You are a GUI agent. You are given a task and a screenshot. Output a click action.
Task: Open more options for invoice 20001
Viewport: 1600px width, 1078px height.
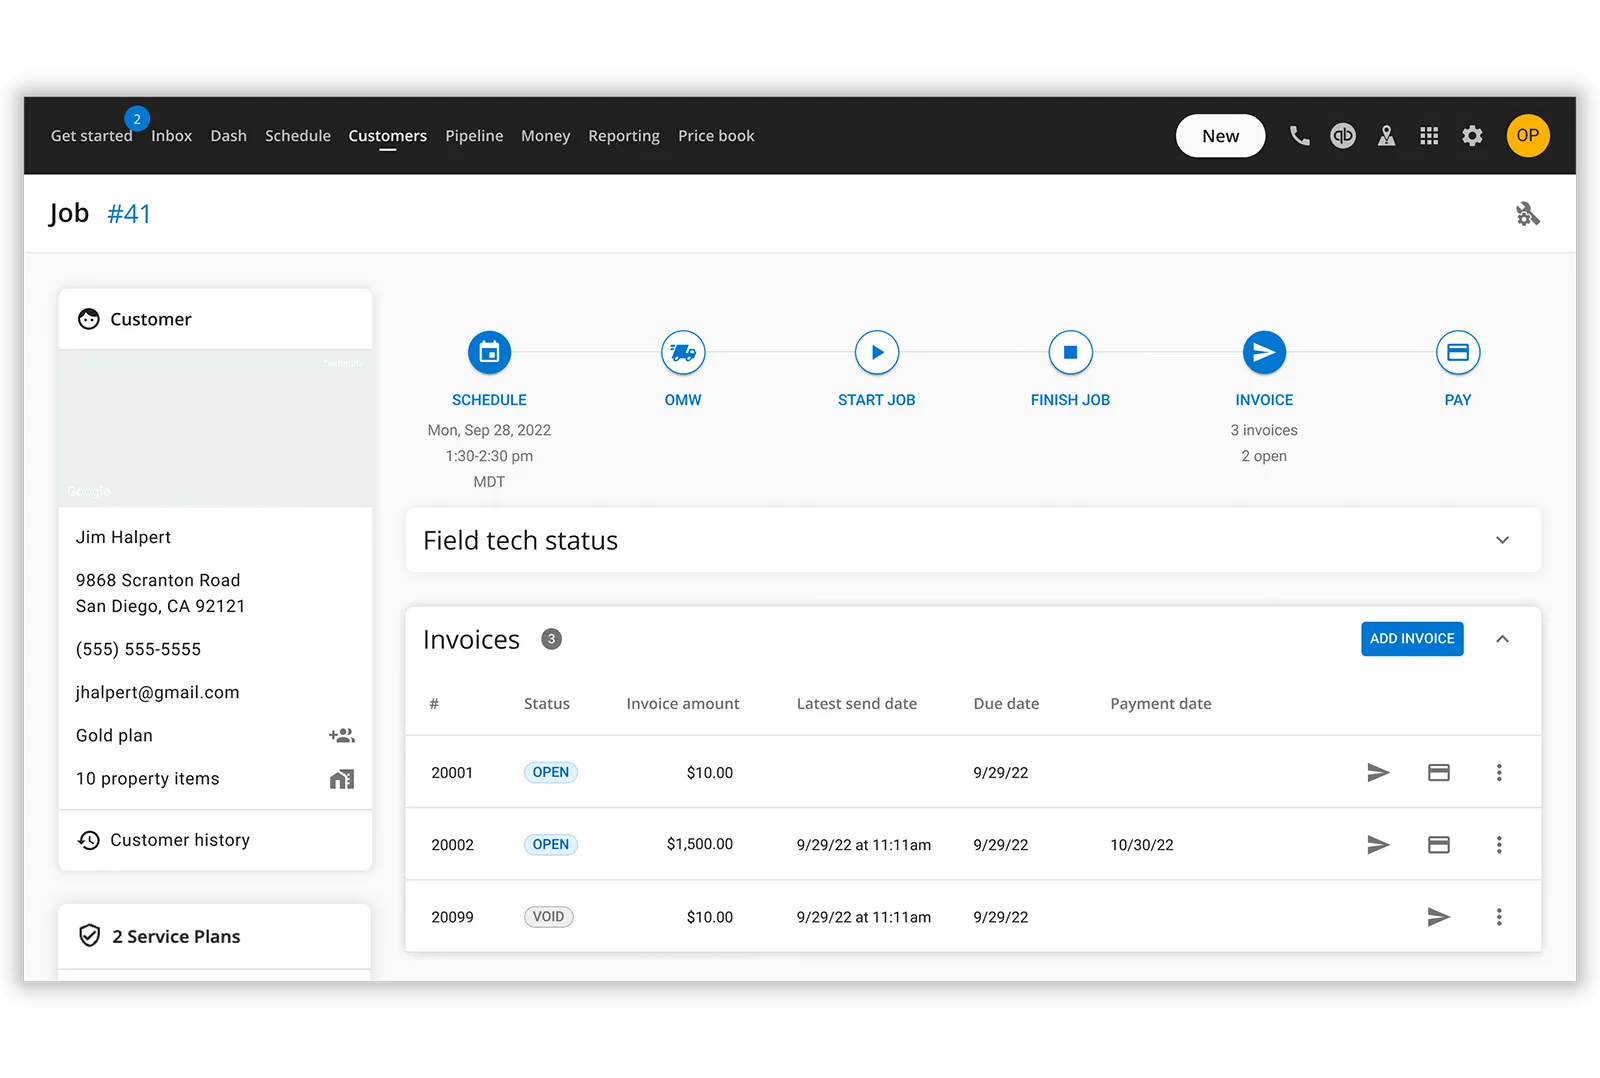tap(1499, 772)
